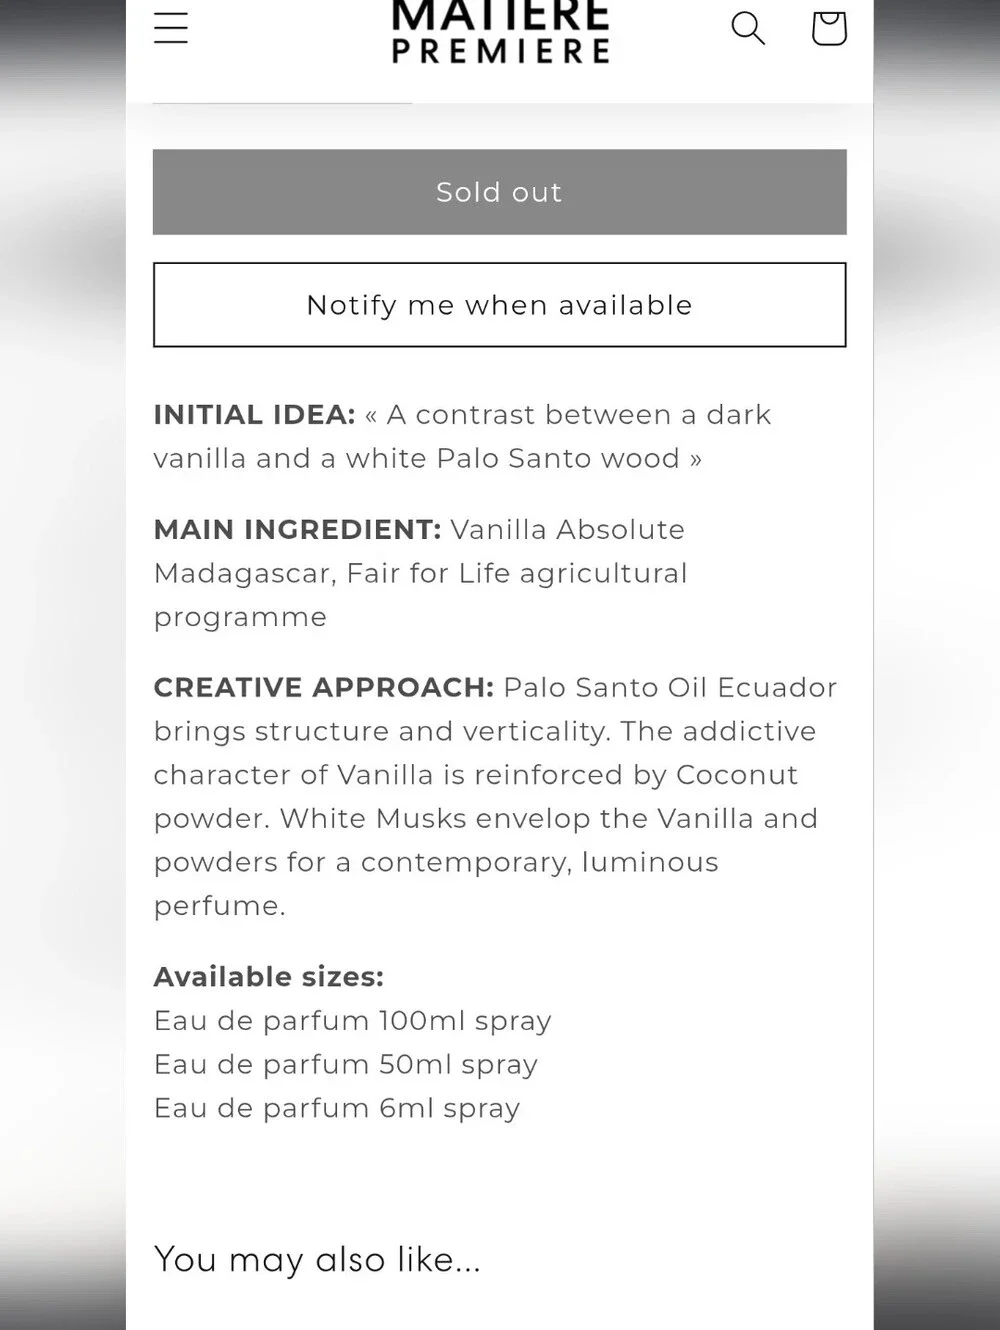Select Notify me when available

click(x=499, y=305)
